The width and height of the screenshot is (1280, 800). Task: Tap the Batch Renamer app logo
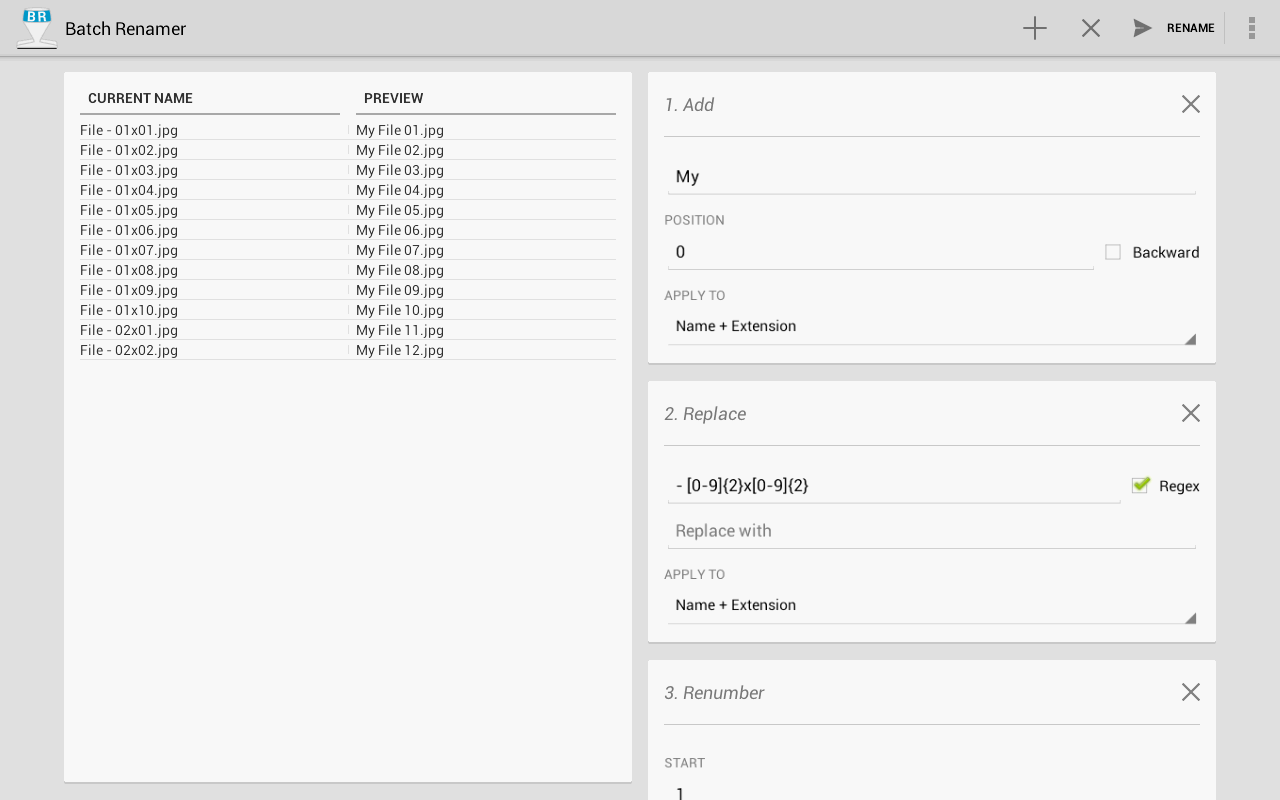pyautogui.click(x=37, y=28)
